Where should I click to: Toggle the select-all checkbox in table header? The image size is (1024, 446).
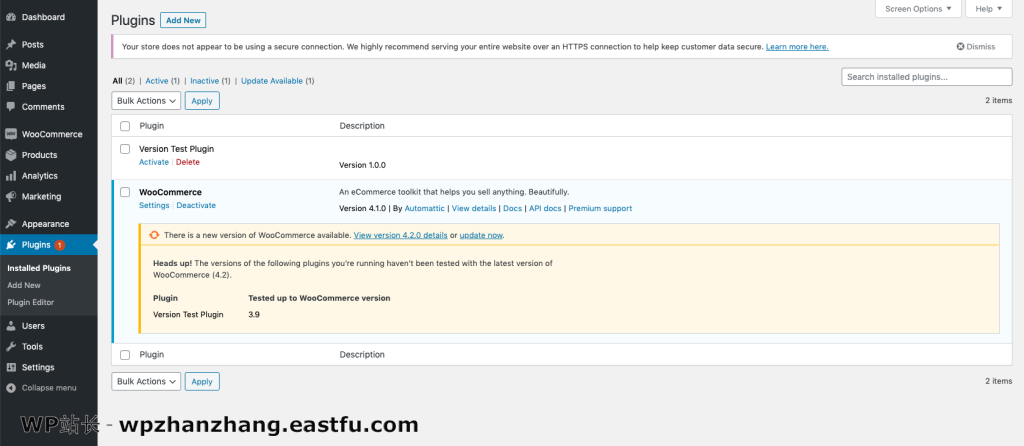(125, 126)
